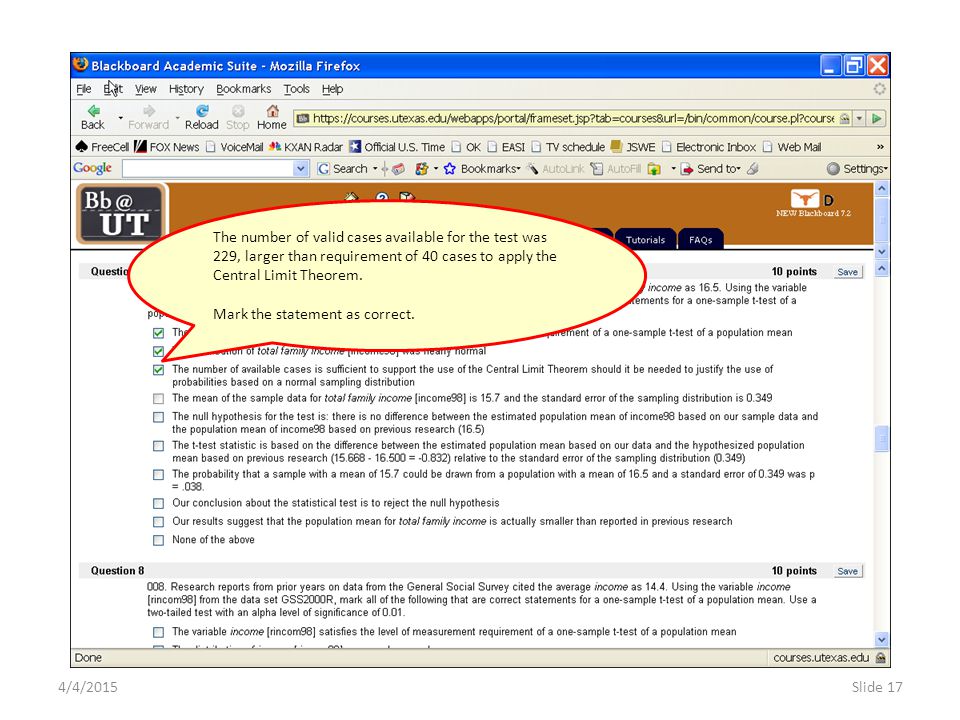Click the bottom scroll down arrow
Screen dimensions: 960x720
[x=882, y=640]
